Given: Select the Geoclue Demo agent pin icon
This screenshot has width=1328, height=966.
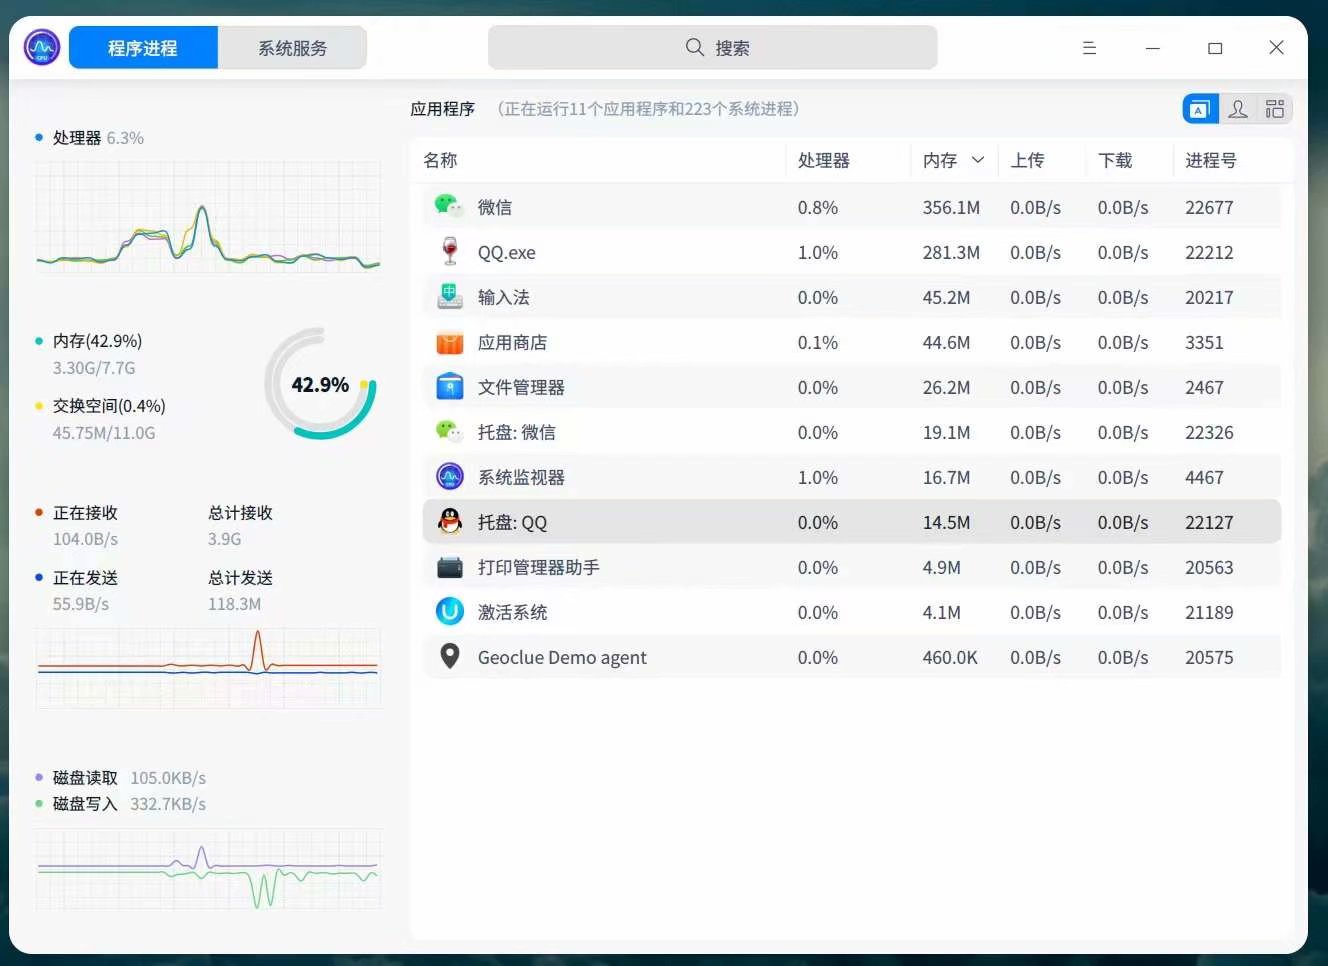Looking at the screenshot, I should click(450, 656).
